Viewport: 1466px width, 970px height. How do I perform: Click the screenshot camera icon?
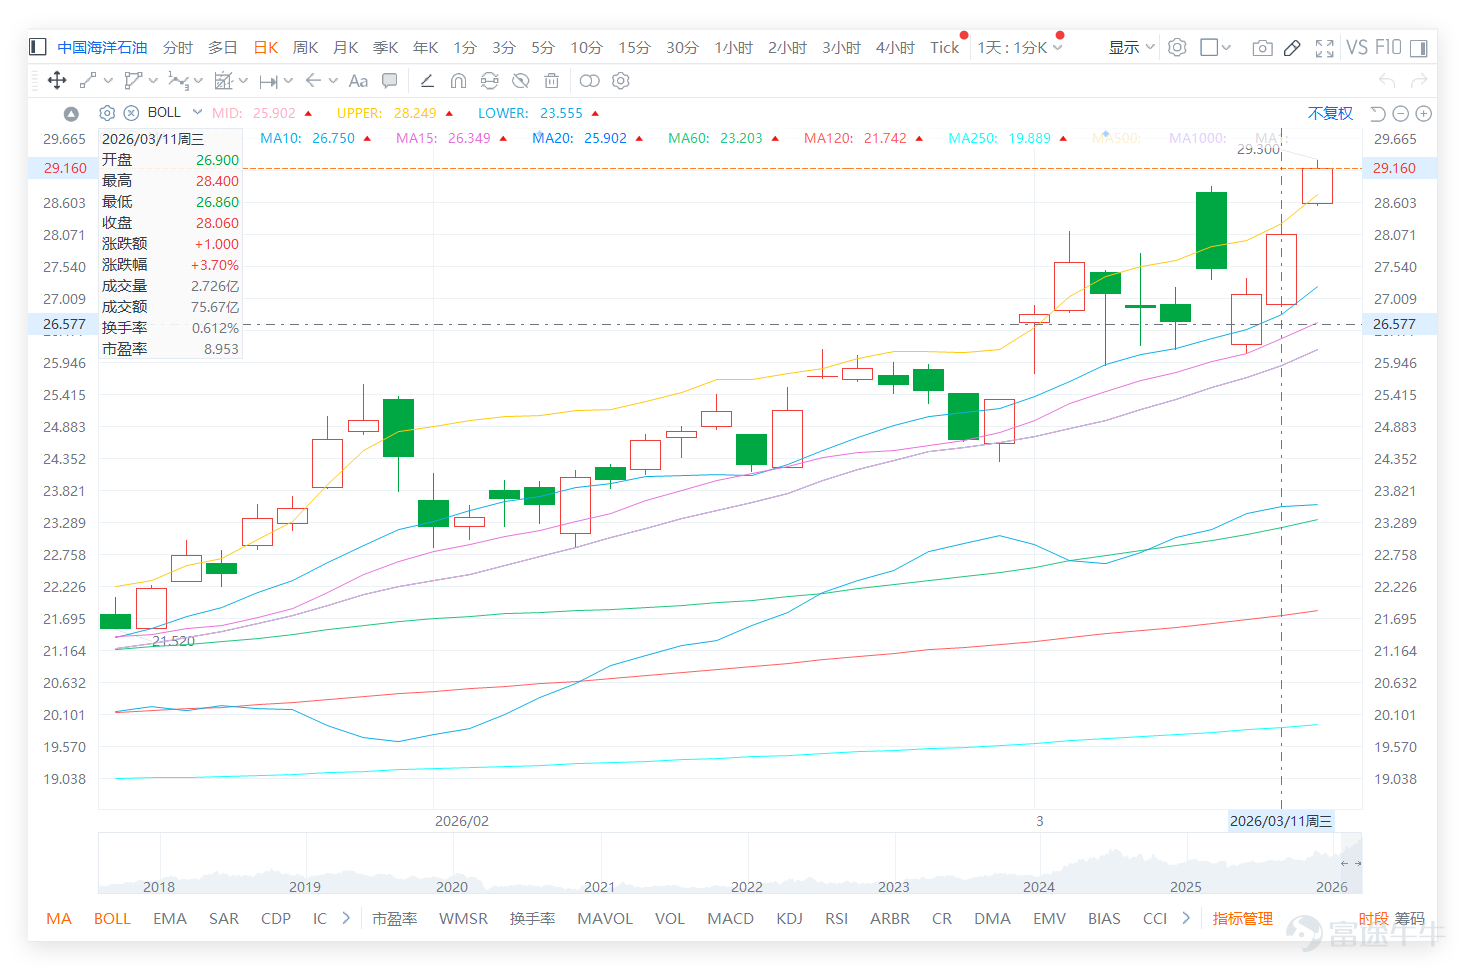pyautogui.click(x=1262, y=48)
